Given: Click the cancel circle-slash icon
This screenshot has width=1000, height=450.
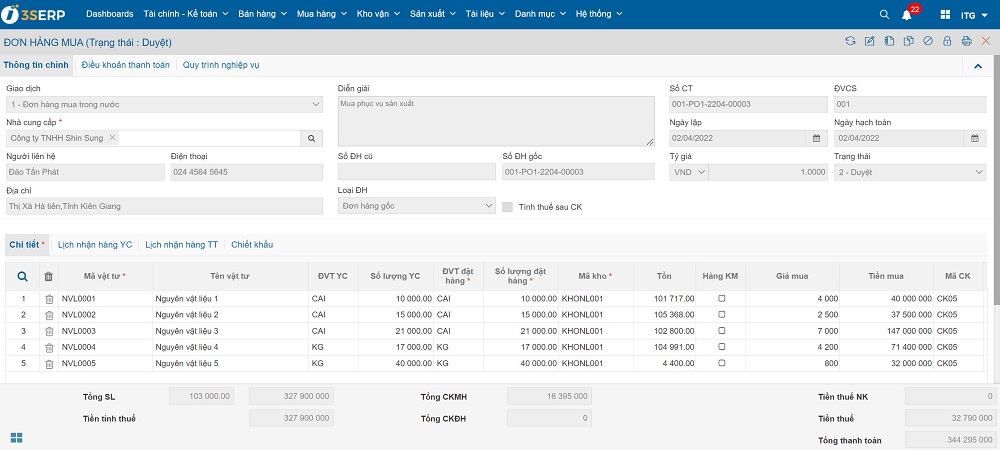Looking at the screenshot, I should (928, 42).
